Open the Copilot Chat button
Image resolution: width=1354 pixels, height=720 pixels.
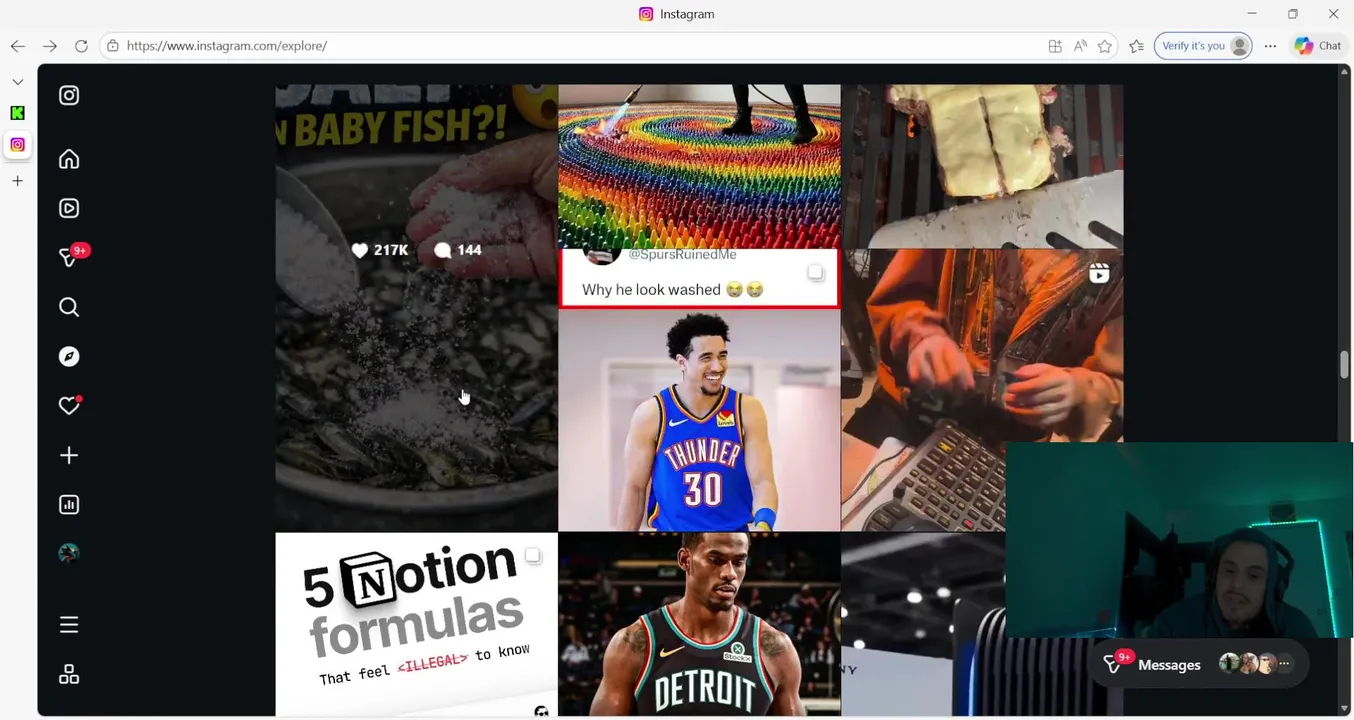pyautogui.click(x=1318, y=46)
